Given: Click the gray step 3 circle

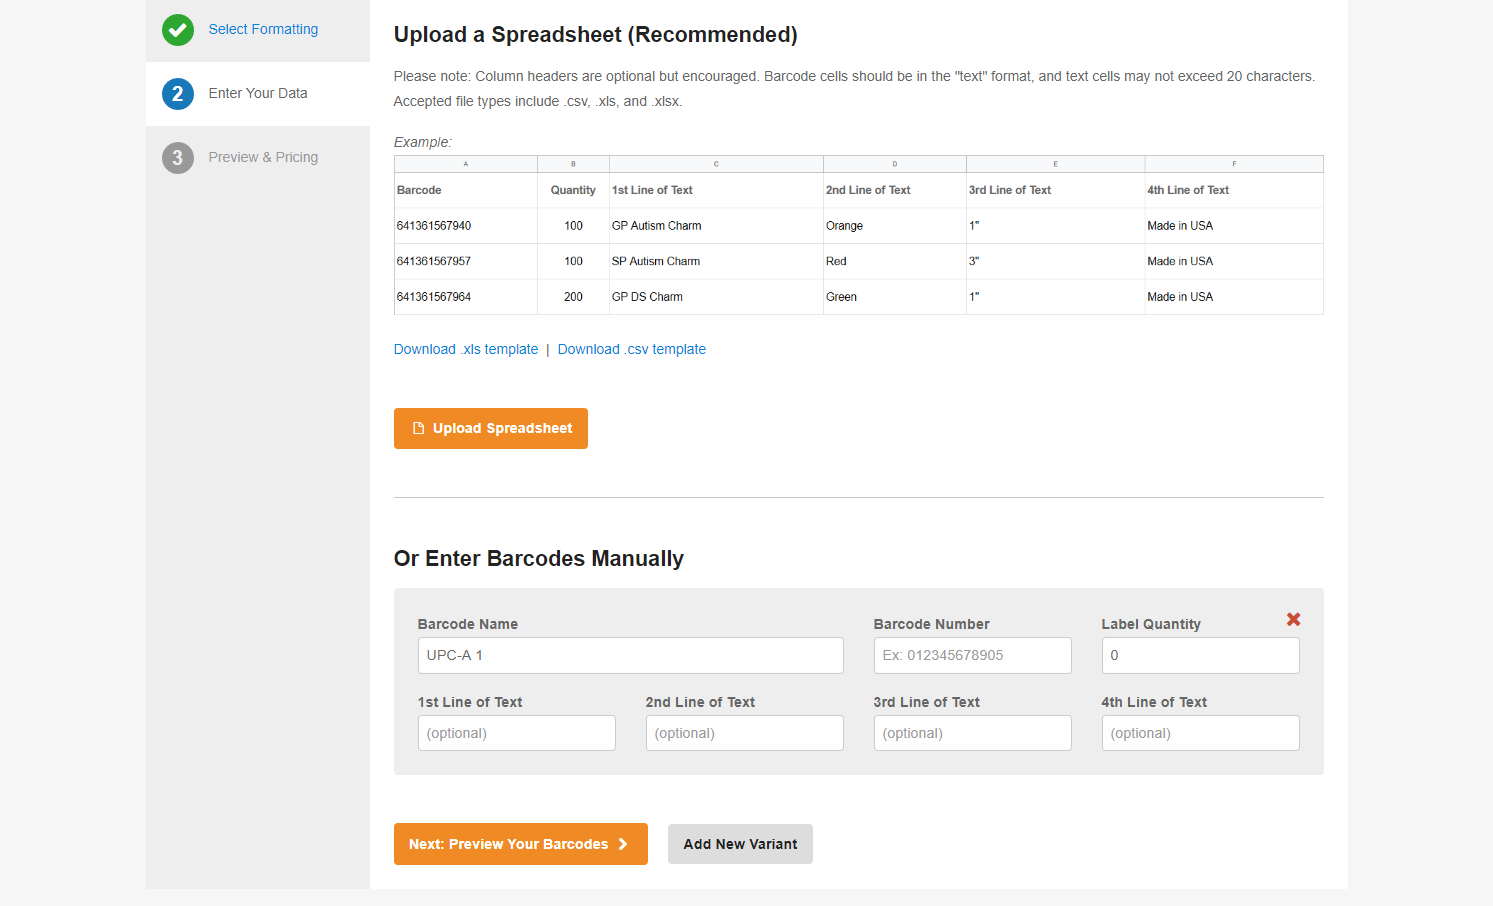Looking at the screenshot, I should (178, 158).
